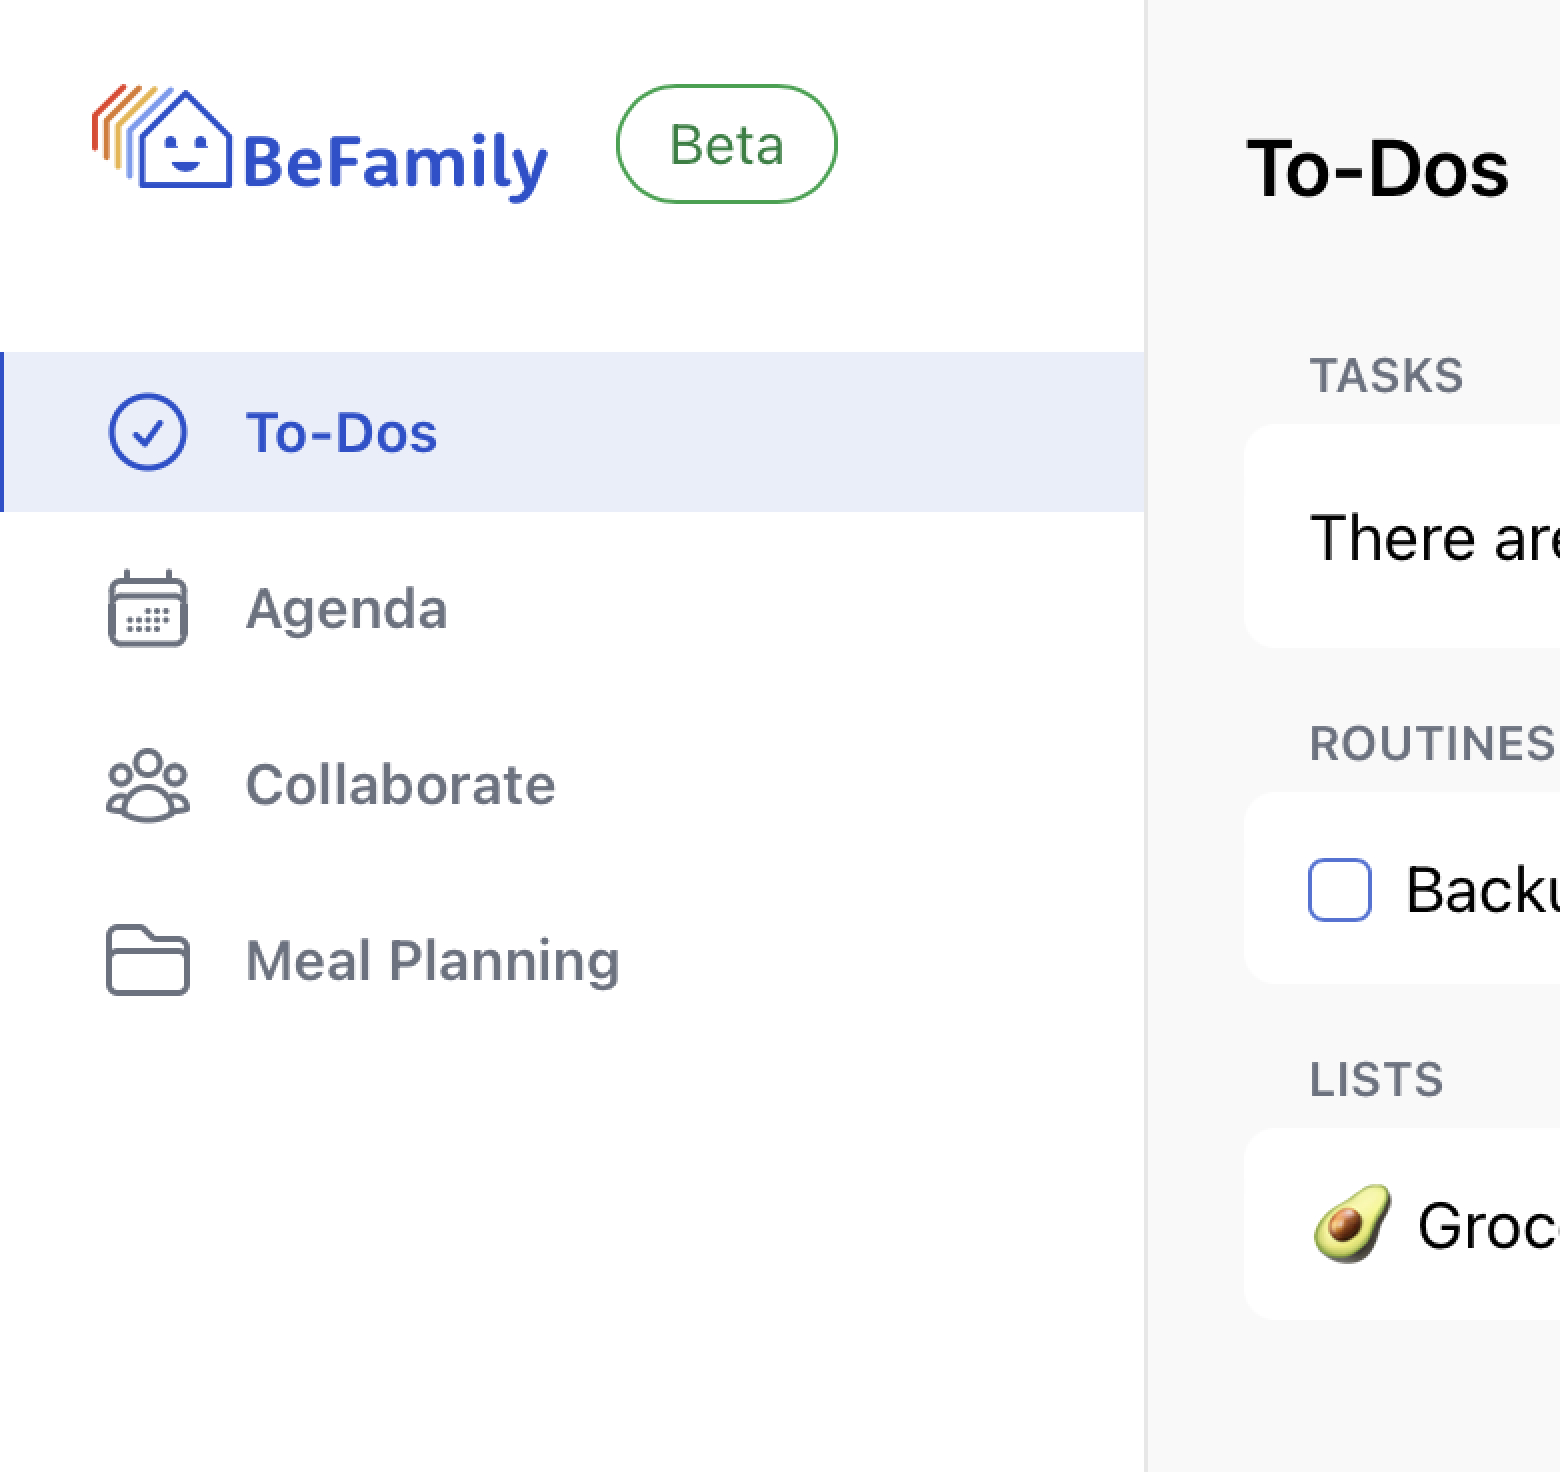Viewport: 1560px width, 1472px height.
Task: Click the Beta badge
Action: tap(727, 144)
